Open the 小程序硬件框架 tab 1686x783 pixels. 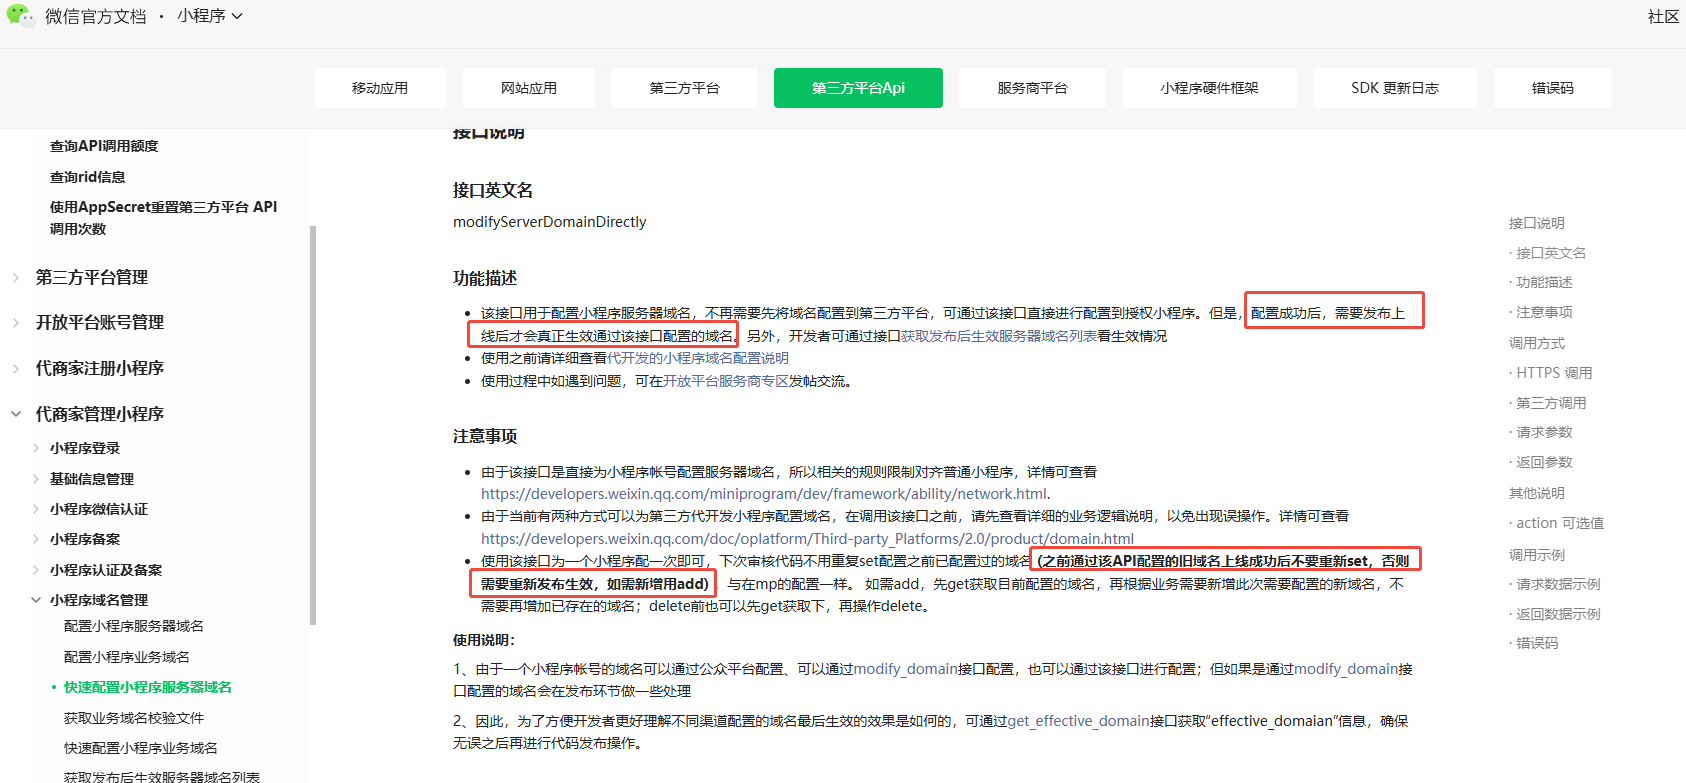point(1209,88)
